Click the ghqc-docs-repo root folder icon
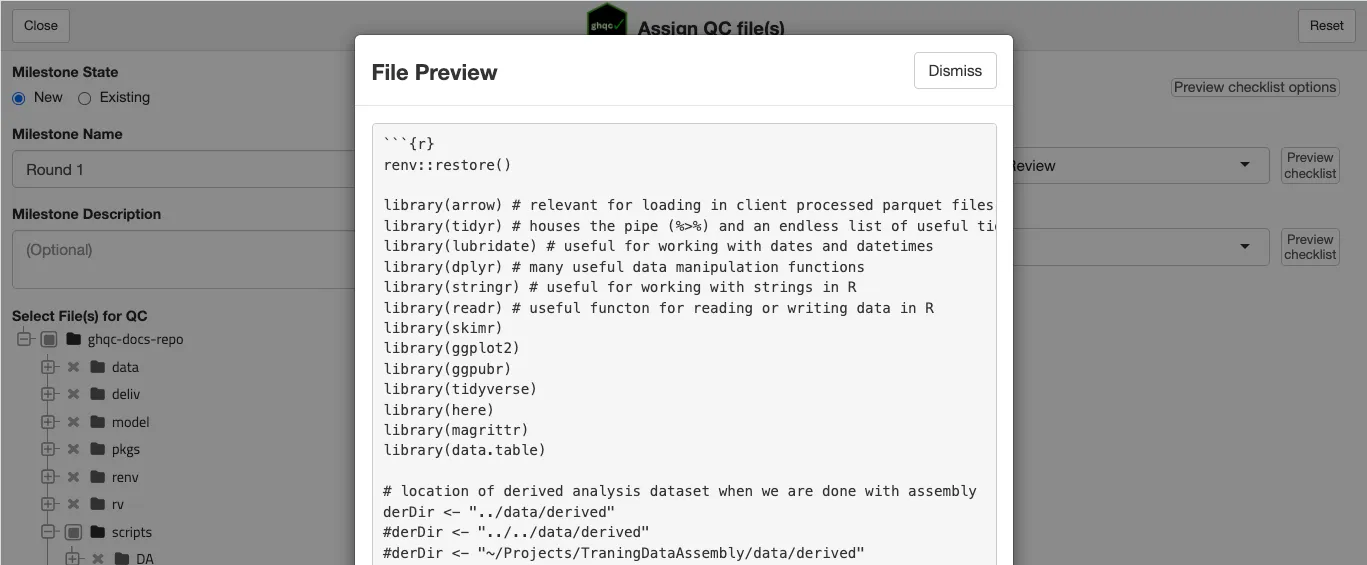The image size is (1367, 565). pyautogui.click(x=73, y=339)
